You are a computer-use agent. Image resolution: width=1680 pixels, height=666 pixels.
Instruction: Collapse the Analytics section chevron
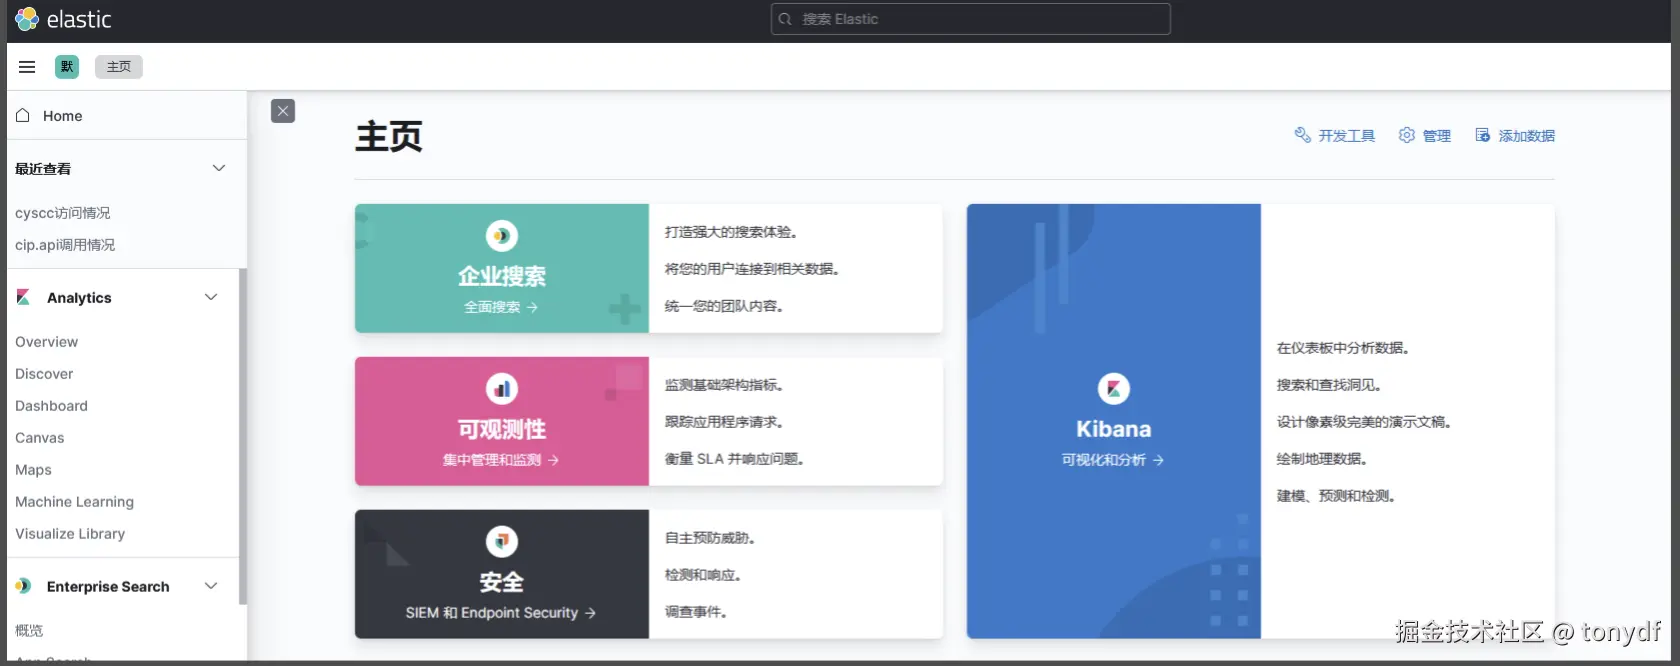pos(211,297)
